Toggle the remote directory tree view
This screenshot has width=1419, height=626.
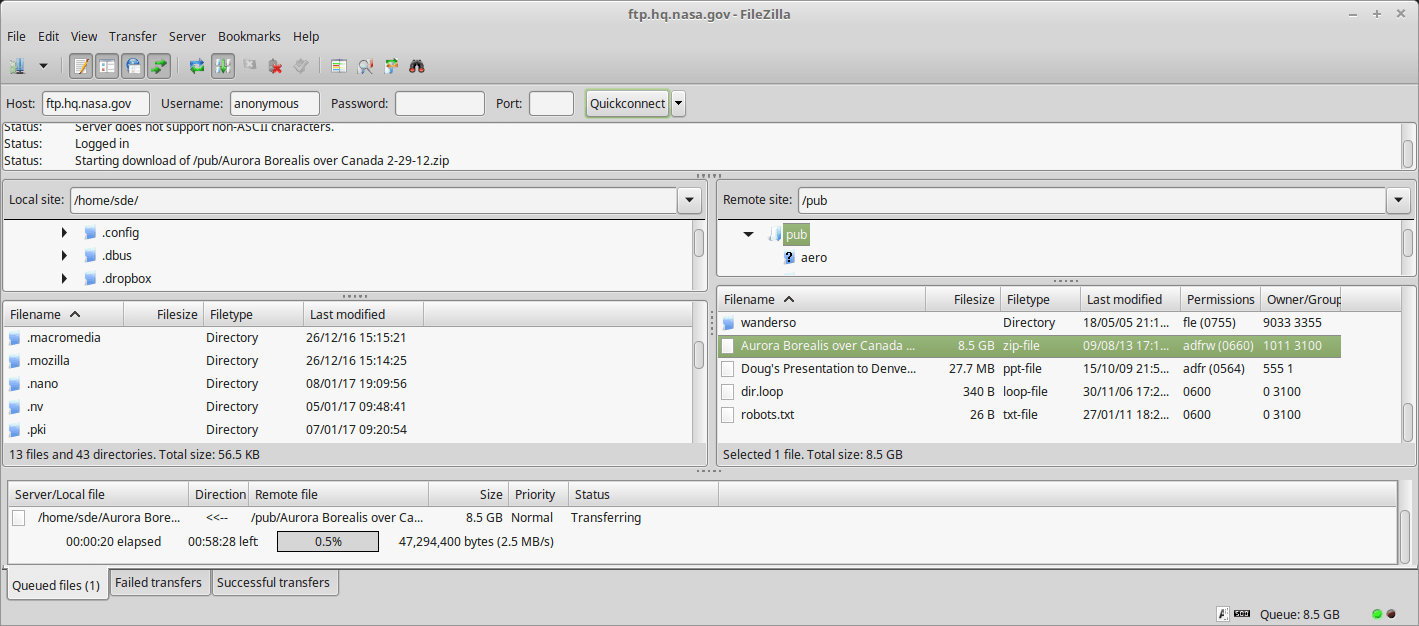[x=133, y=66]
